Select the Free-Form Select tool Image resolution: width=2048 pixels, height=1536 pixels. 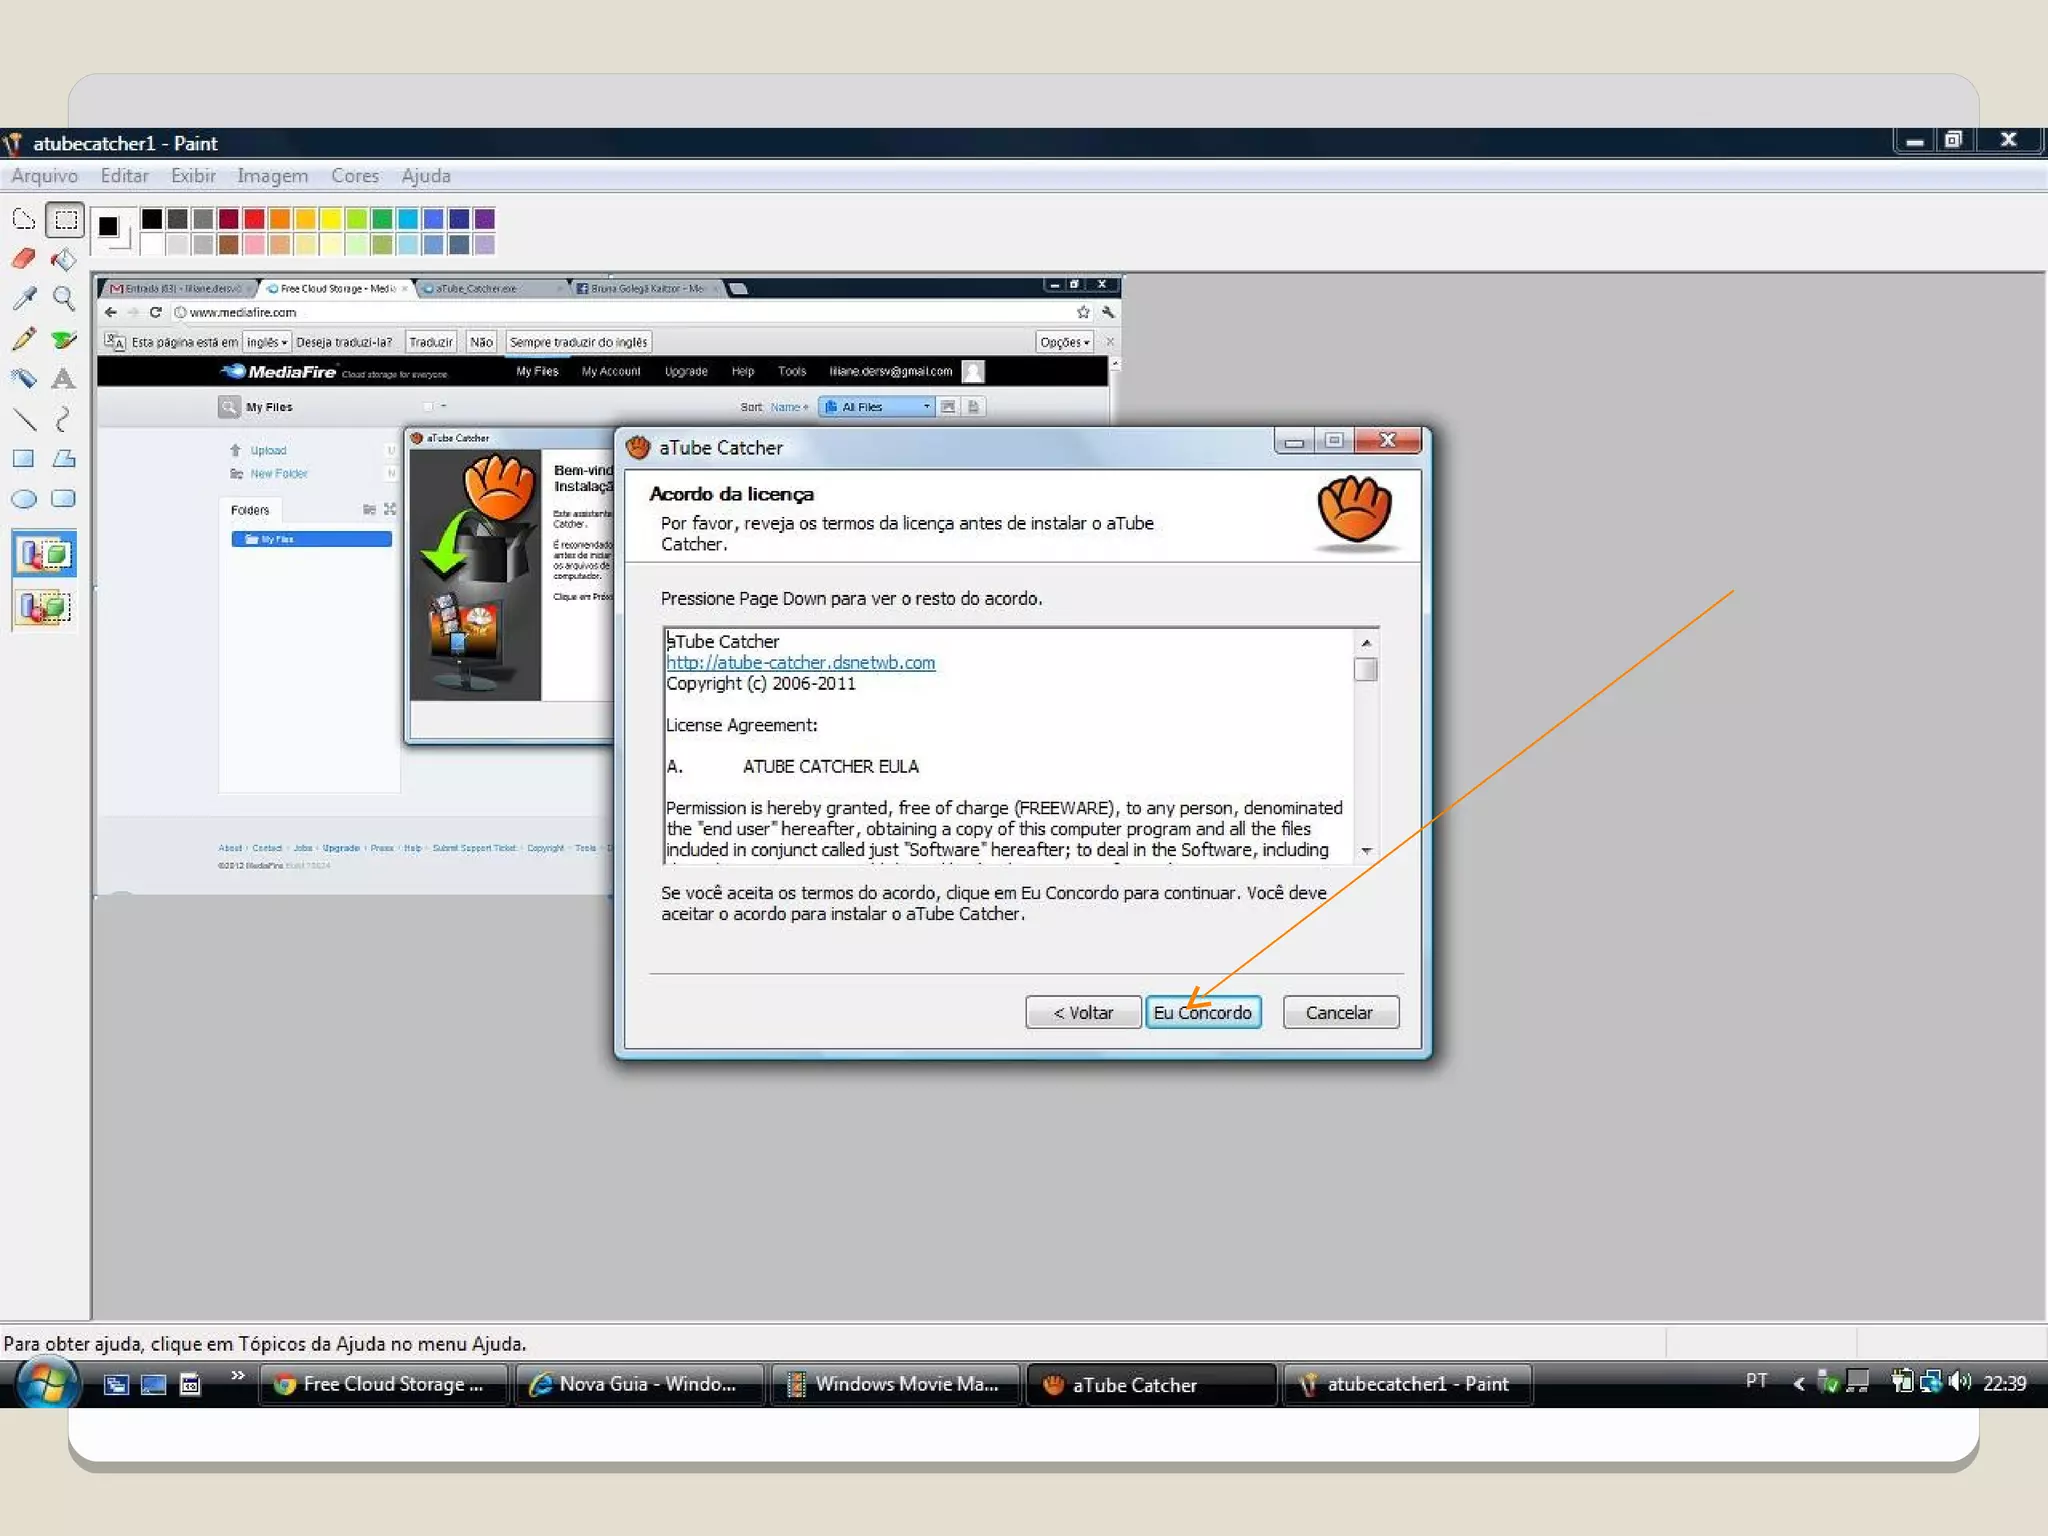pyautogui.click(x=24, y=219)
